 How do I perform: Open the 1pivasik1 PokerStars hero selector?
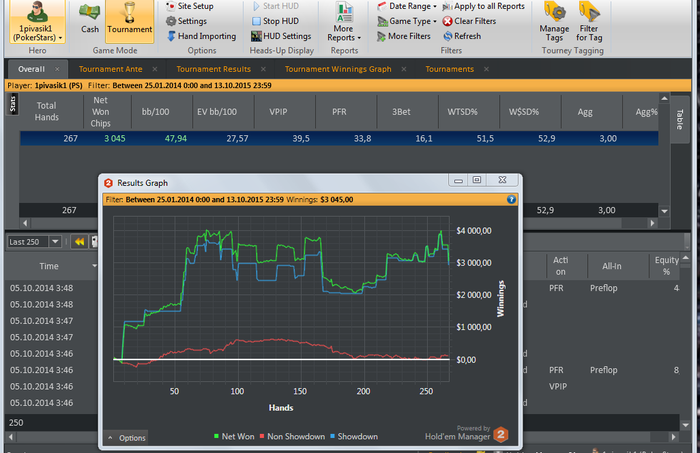point(38,21)
